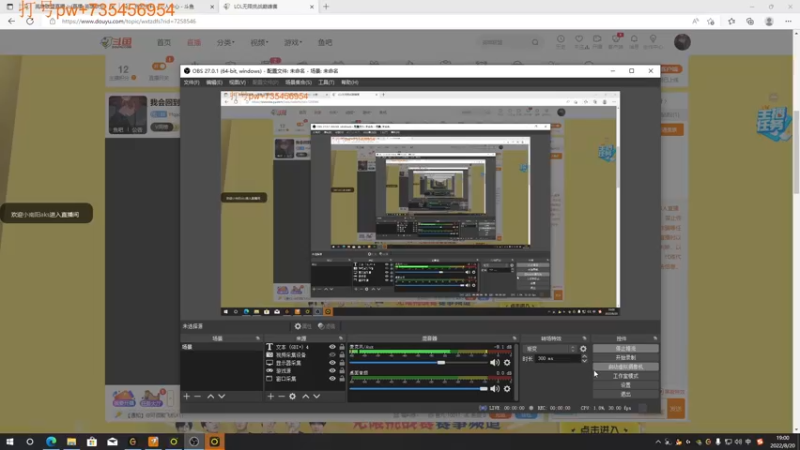Open OBS Studio icon in the taskbar
The width and height of the screenshot is (800, 450).
(x=194, y=442)
